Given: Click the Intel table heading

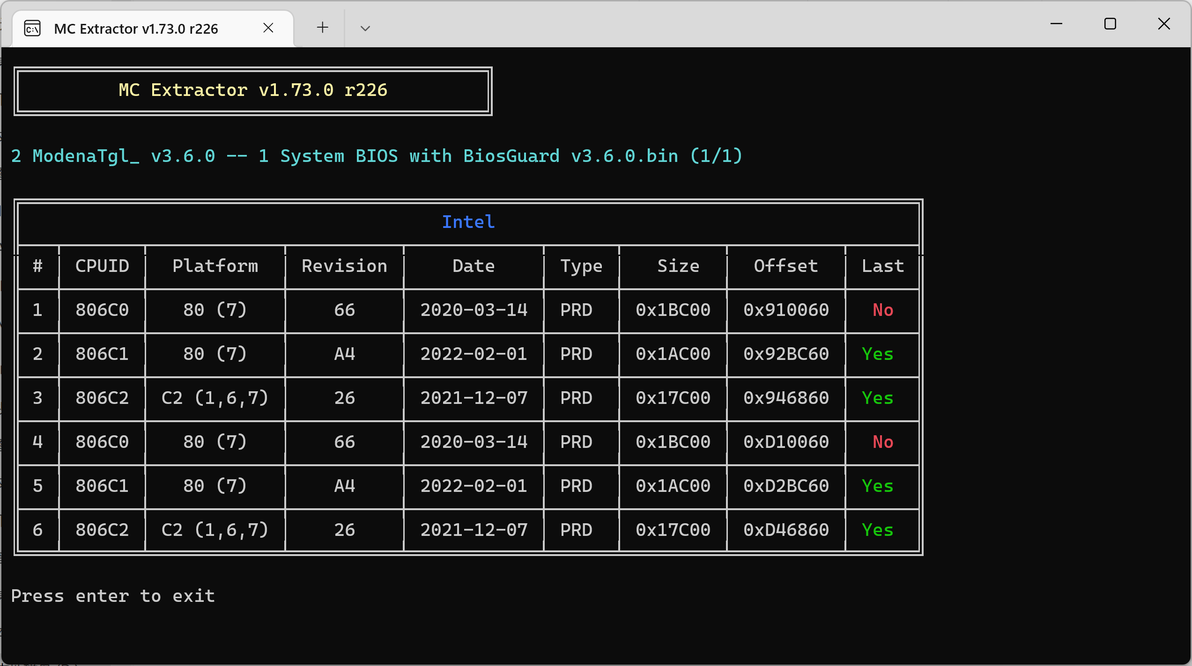Looking at the screenshot, I should [x=468, y=222].
